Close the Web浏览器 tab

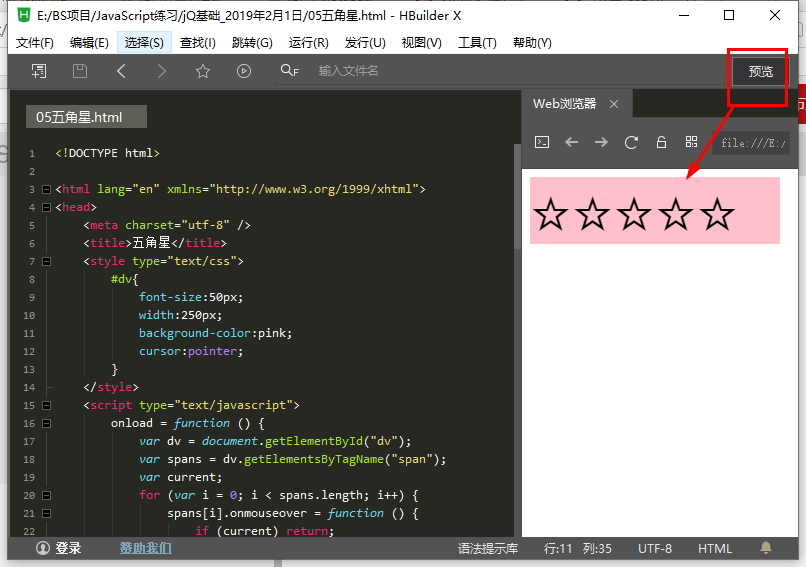click(x=614, y=104)
